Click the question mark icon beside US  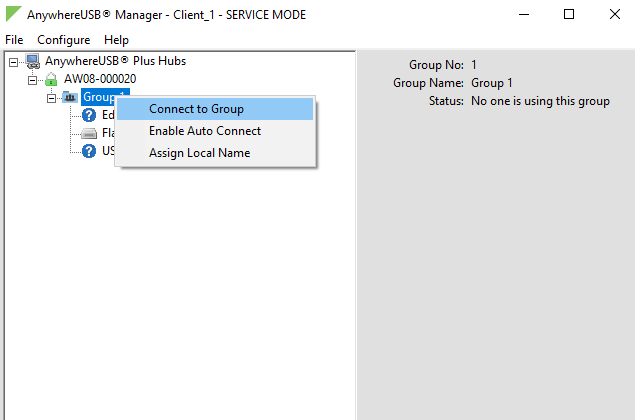pyautogui.click(x=89, y=151)
